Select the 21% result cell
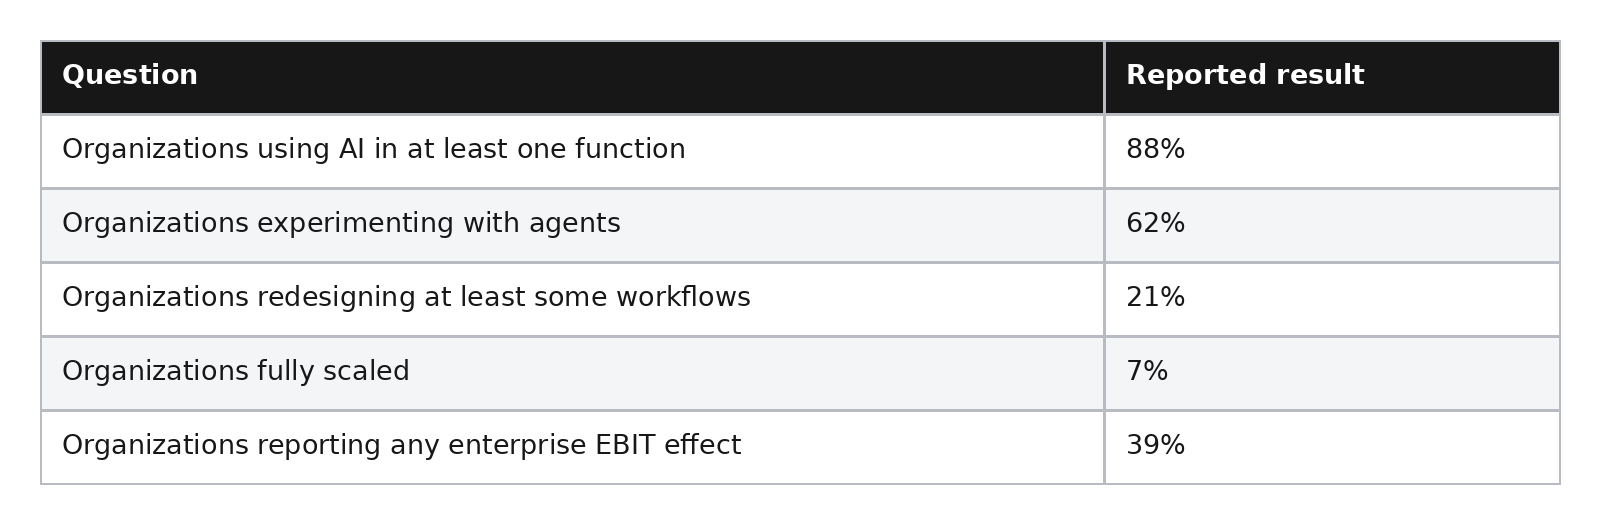This screenshot has height=524, width=1600. (1332, 299)
